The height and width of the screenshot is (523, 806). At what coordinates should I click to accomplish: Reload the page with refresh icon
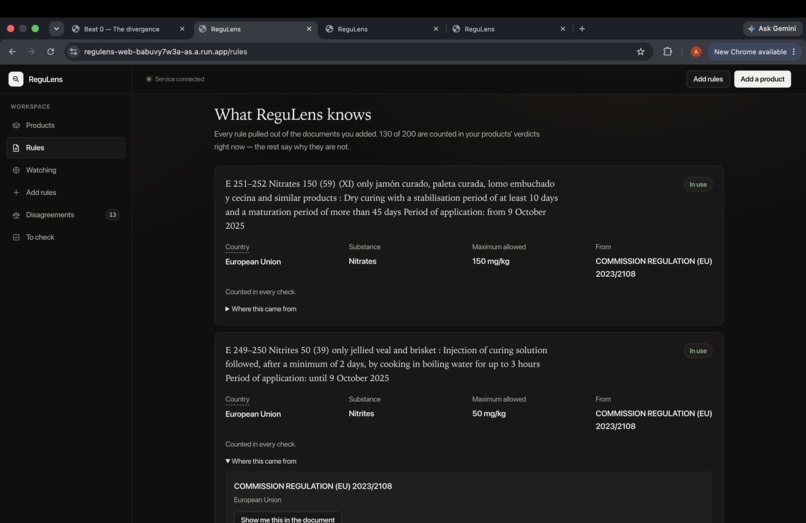click(x=50, y=51)
